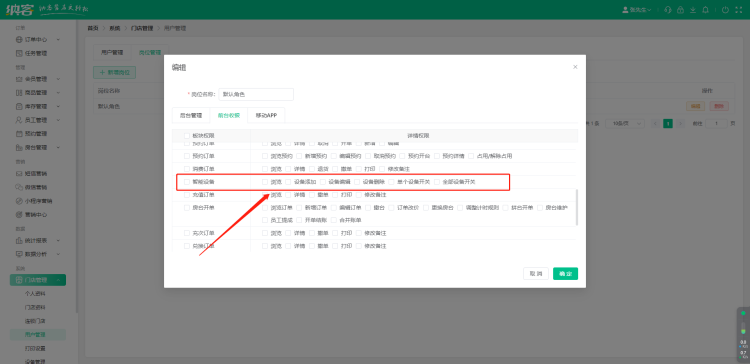750x364 pixels.
Task: Check 合并账单 permission checkbox
Action: (334, 220)
